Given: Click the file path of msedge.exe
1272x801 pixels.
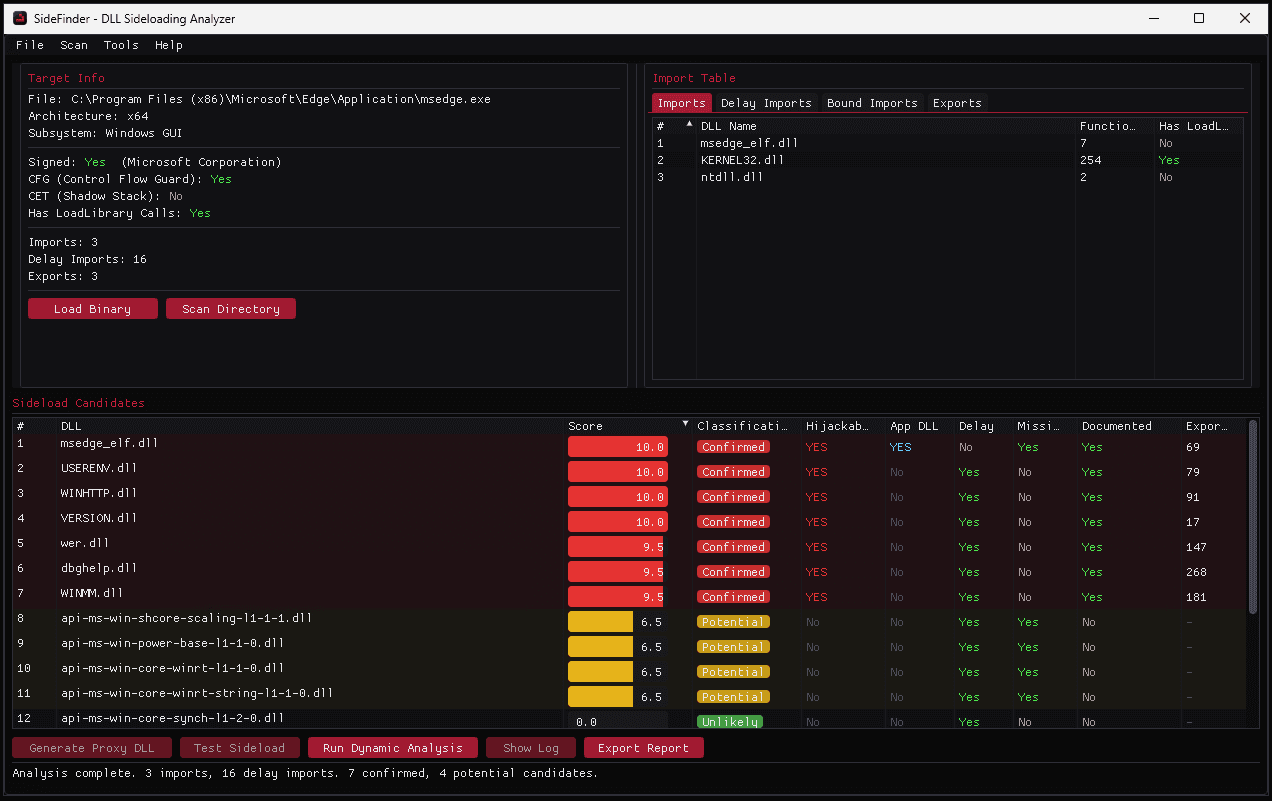Looking at the screenshot, I should click(x=280, y=99).
